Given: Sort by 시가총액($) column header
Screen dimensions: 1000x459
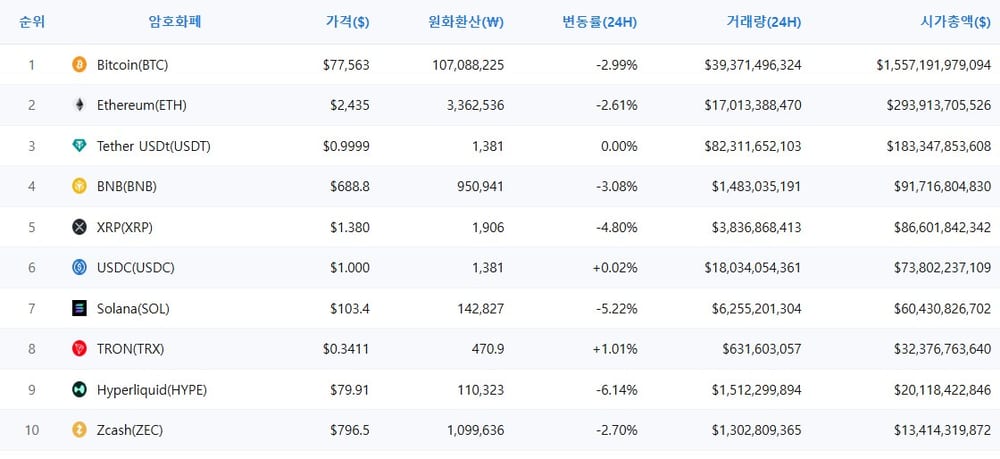Looking at the screenshot, I should [x=956, y=22].
